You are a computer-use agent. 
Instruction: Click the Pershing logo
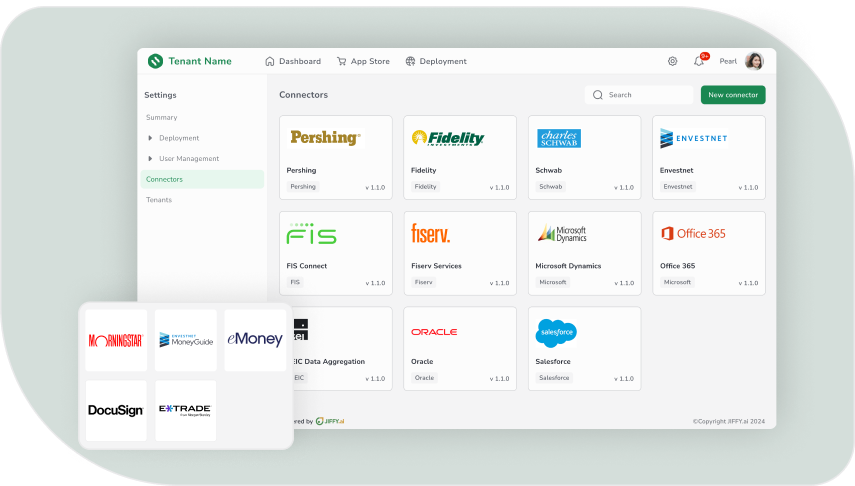pyautogui.click(x=326, y=137)
